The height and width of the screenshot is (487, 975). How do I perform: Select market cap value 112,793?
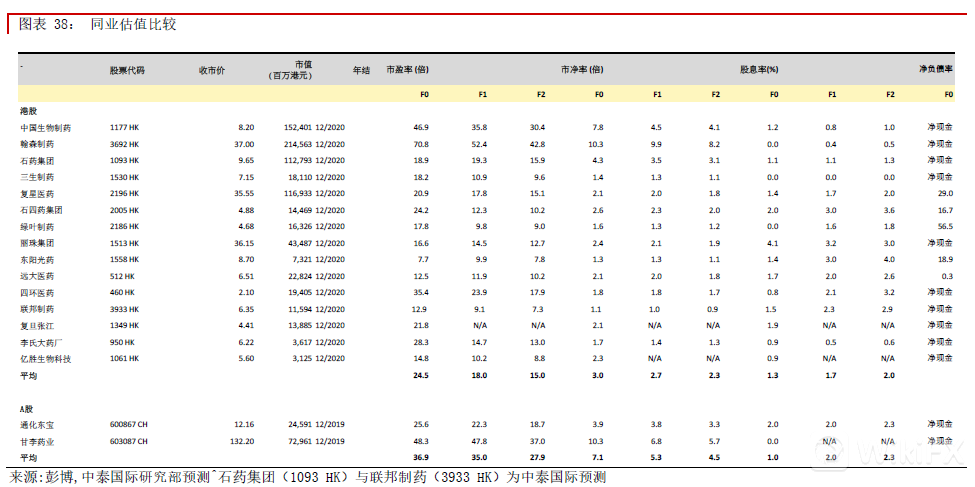coord(298,160)
